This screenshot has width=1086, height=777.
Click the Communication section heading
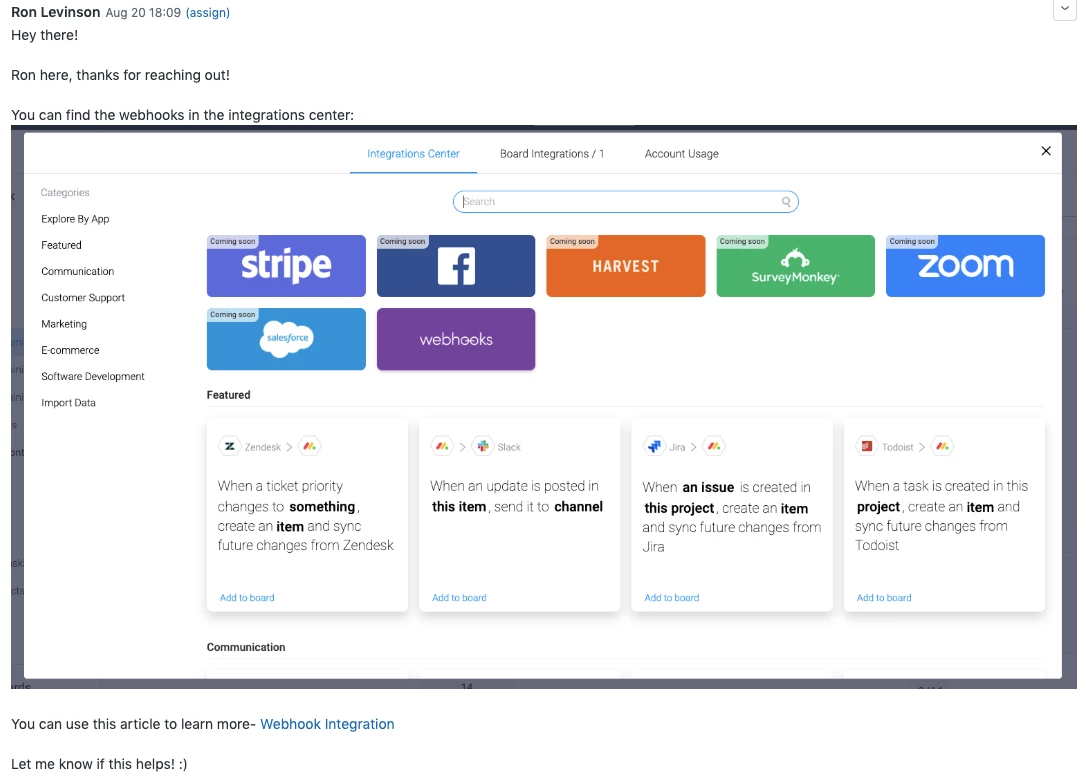tap(246, 647)
